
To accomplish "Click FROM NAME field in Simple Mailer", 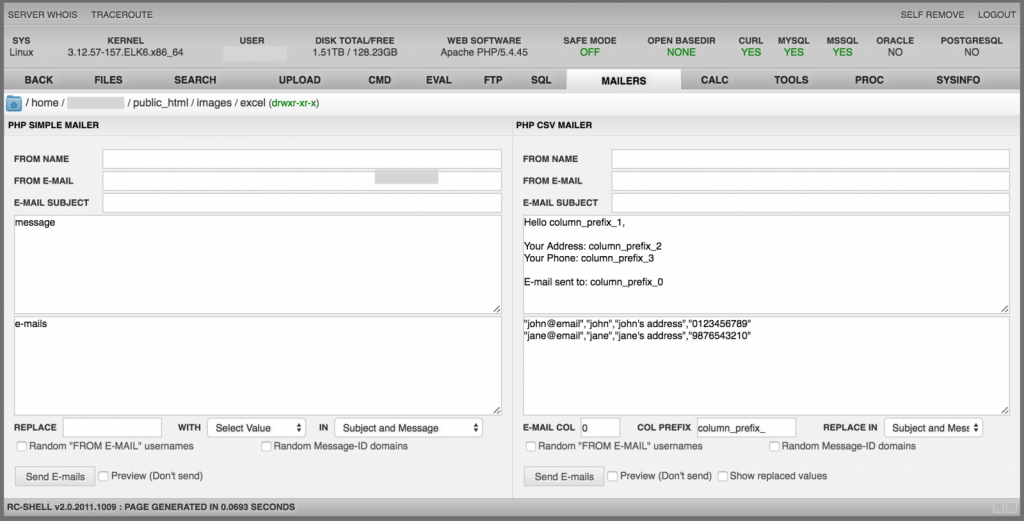I will (x=302, y=159).
